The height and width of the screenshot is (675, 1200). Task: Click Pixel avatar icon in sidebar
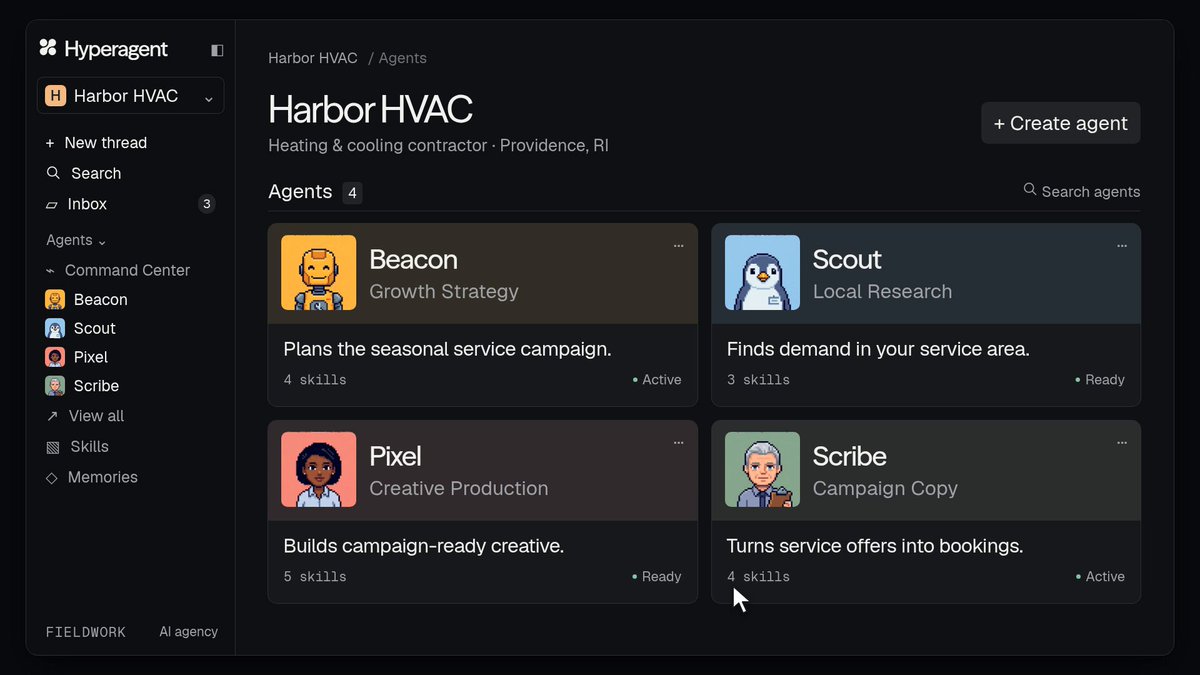coord(55,357)
